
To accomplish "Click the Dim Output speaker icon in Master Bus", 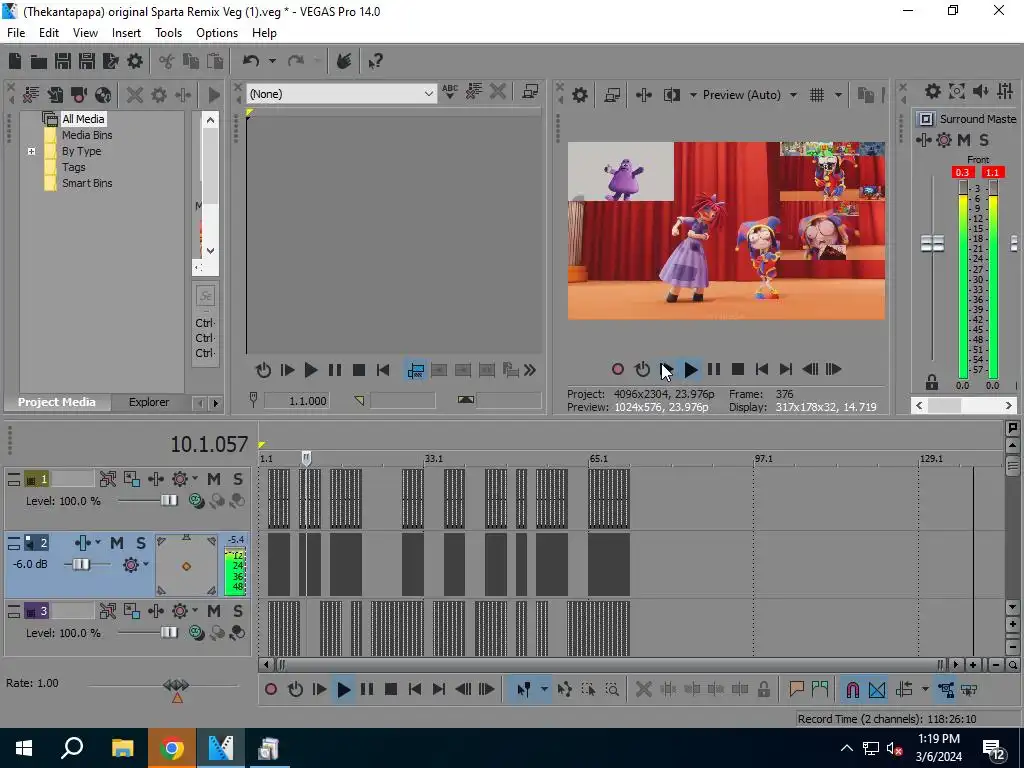I will point(981,91).
